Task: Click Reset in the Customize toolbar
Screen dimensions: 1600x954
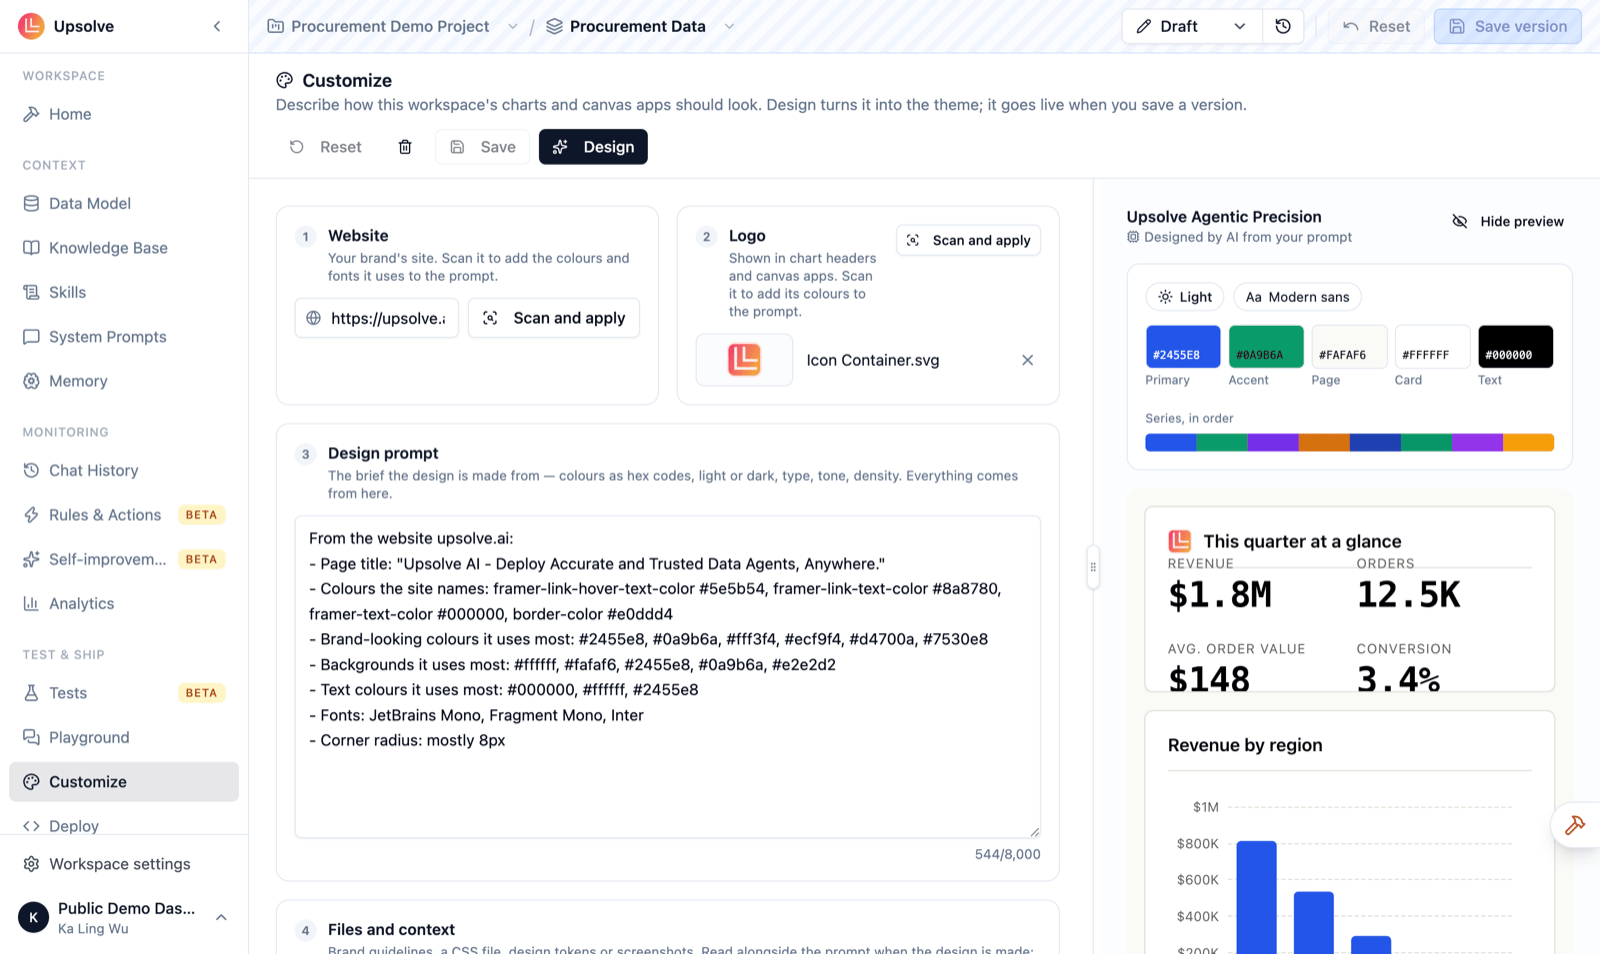Action: 326,147
